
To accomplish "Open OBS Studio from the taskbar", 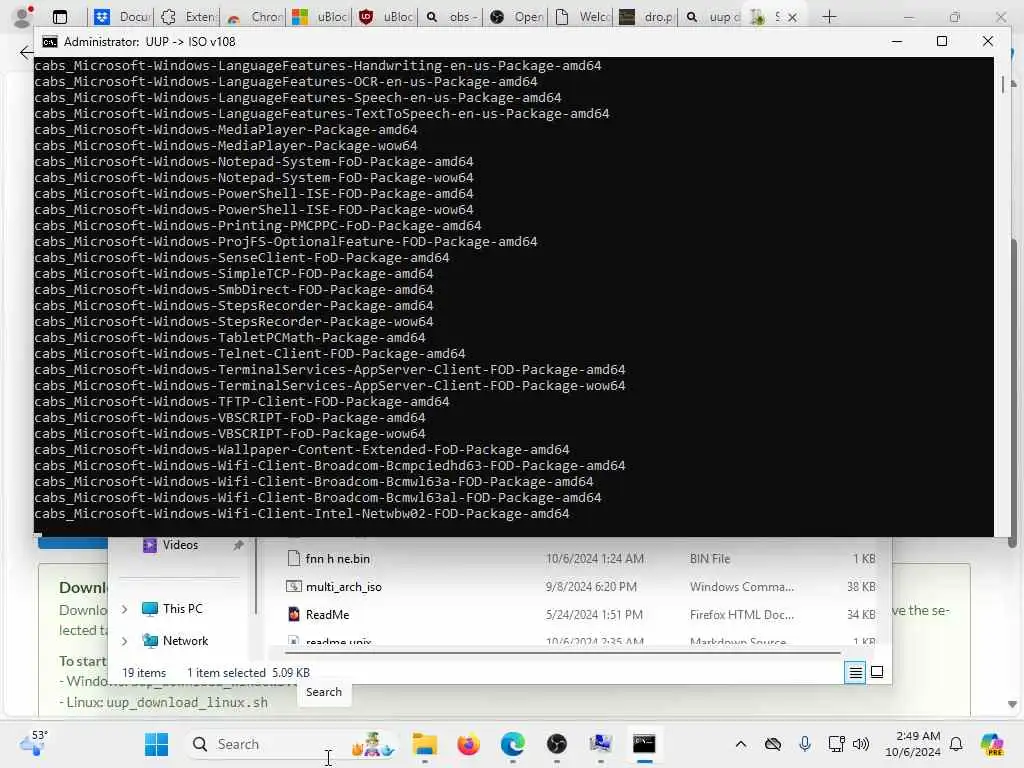I will point(556,744).
